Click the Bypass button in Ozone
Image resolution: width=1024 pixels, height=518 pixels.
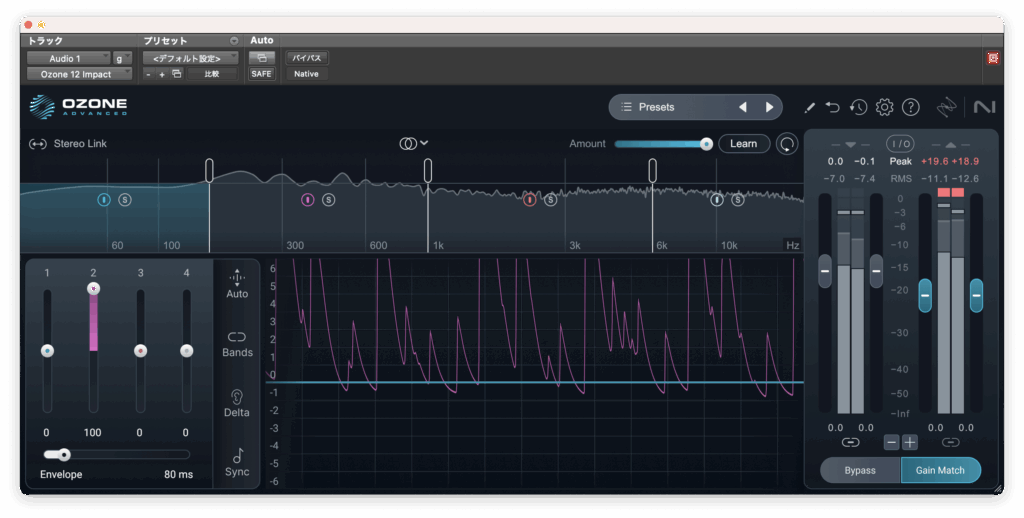pyautogui.click(x=860, y=470)
